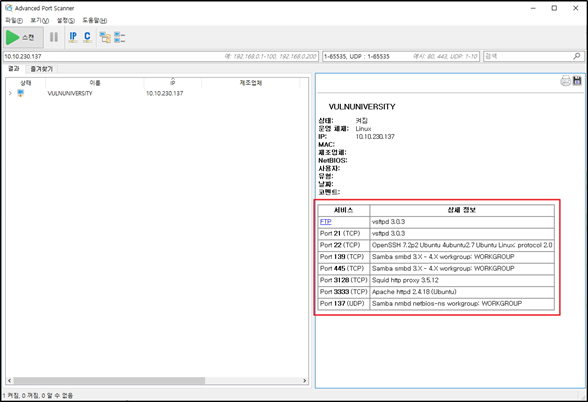Screen dimensions: 588x402
Task: Open the 도움말 (Help) menu
Action: pos(95,20)
